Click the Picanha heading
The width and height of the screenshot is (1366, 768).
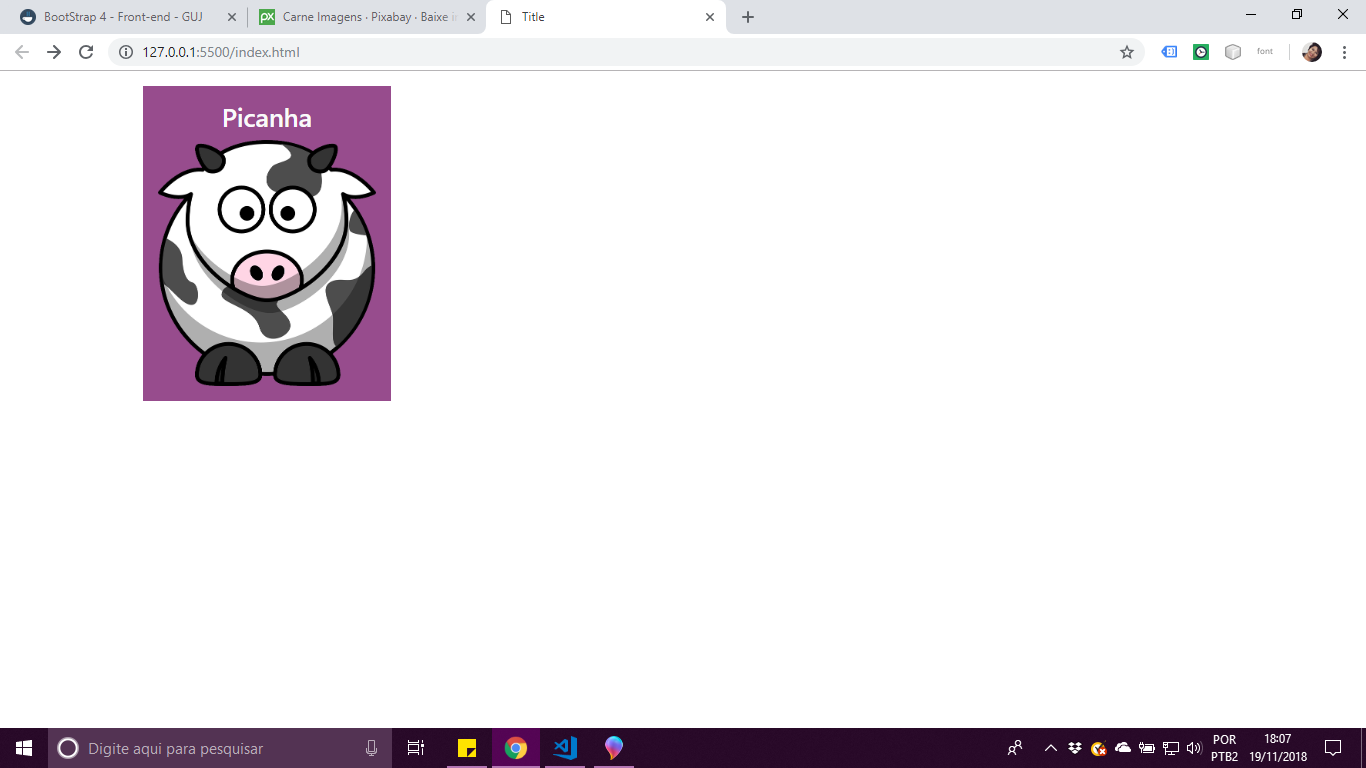click(x=267, y=118)
